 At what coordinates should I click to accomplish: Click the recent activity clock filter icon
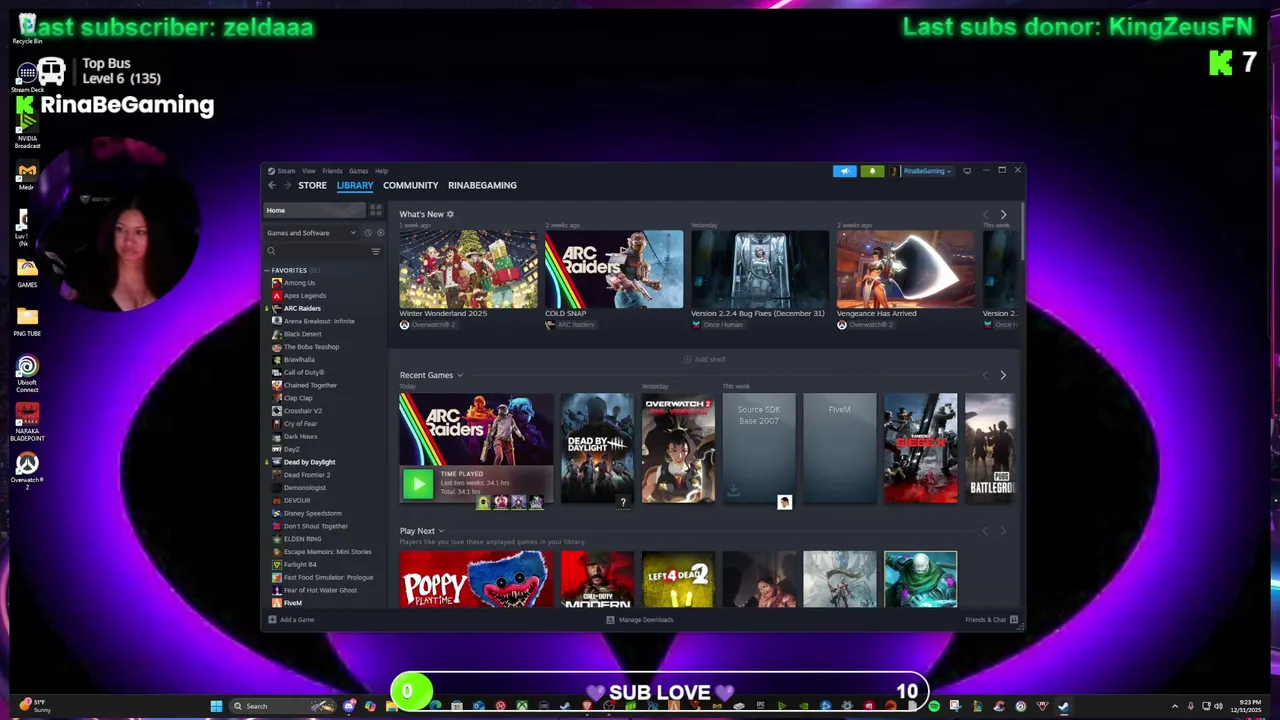click(x=368, y=233)
